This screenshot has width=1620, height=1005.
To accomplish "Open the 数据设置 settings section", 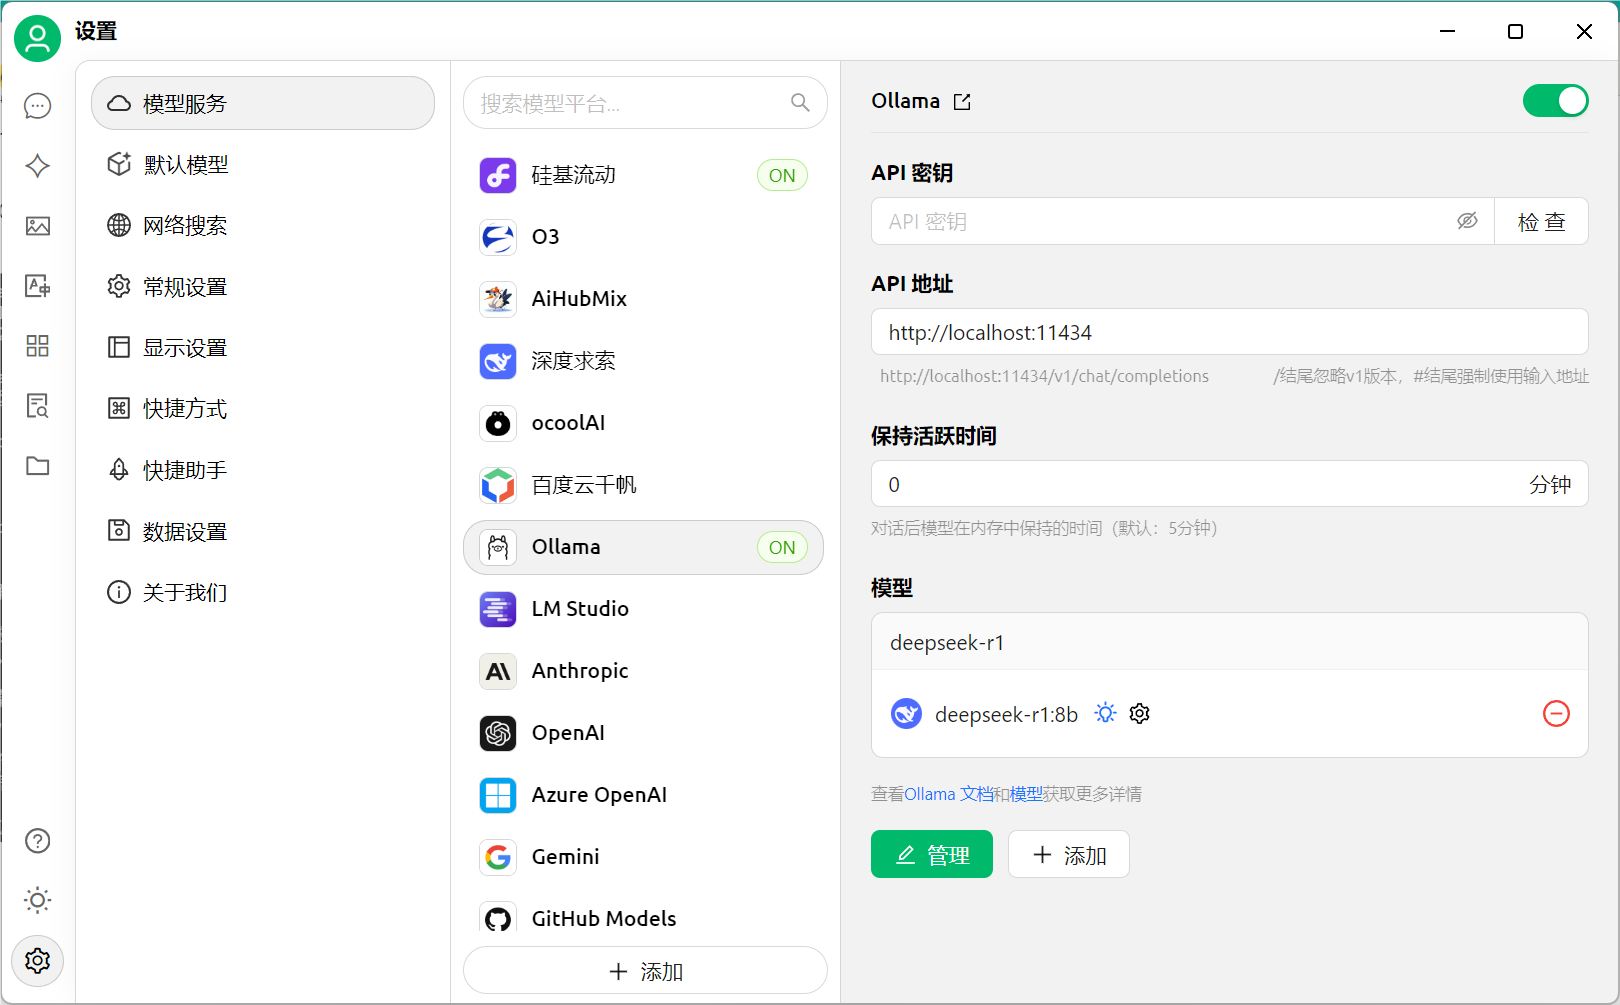I will (263, 532).
